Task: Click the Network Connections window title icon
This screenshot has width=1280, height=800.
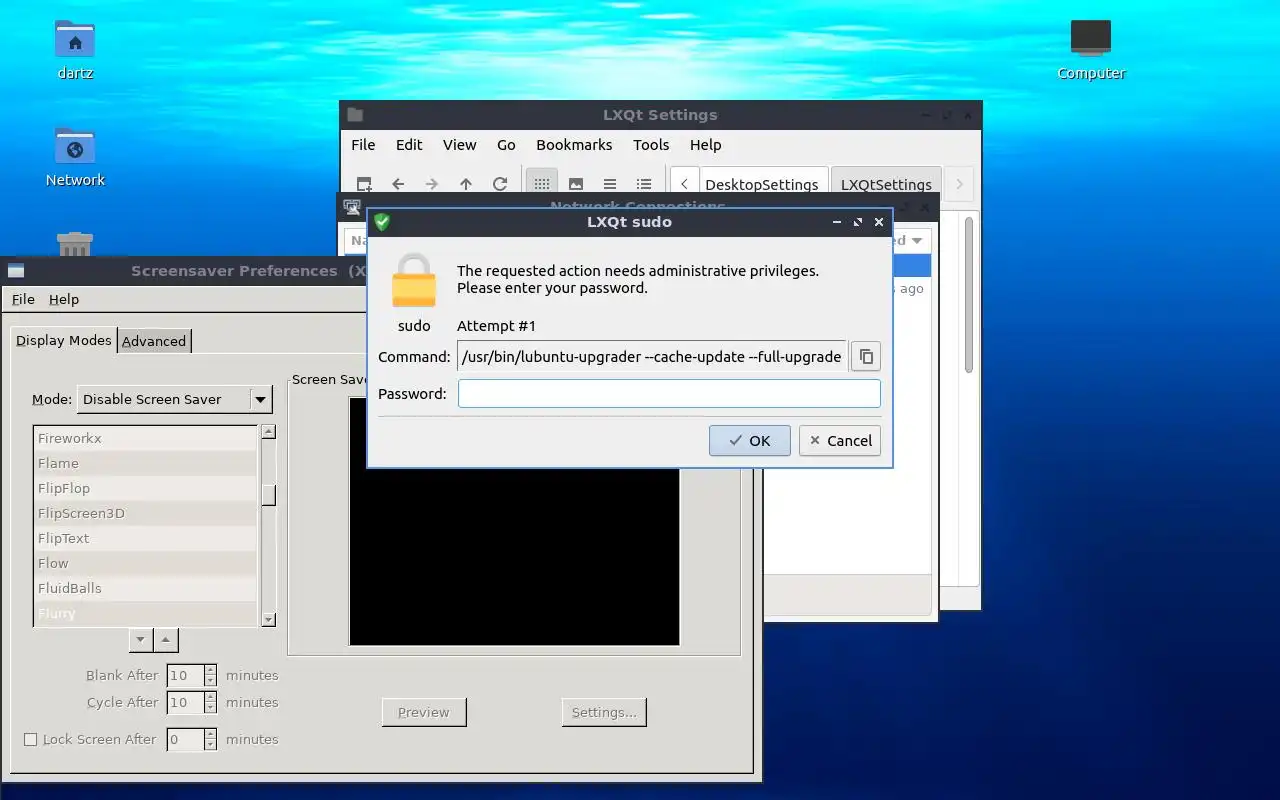Action: pyautogui.click(x=352, y=207)
